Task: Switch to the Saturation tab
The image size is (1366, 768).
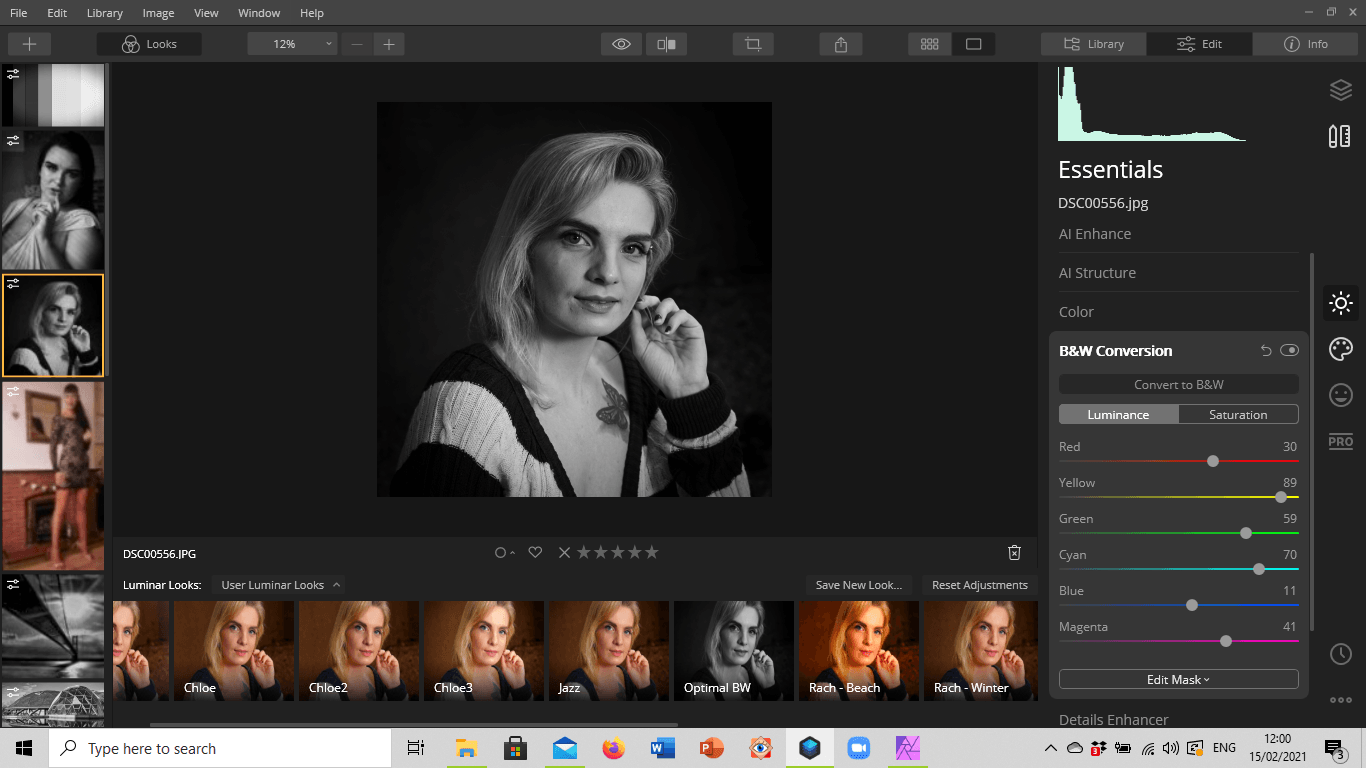Action: 1238,414
